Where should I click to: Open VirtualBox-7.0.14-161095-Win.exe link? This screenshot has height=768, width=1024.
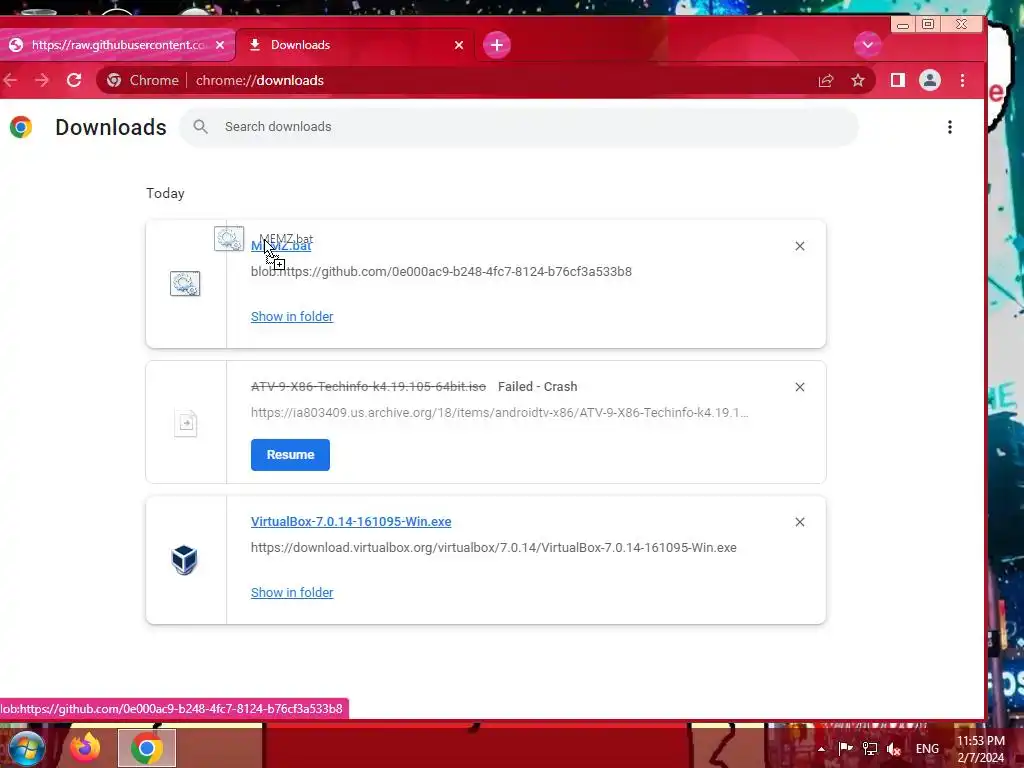click(351, 522)
